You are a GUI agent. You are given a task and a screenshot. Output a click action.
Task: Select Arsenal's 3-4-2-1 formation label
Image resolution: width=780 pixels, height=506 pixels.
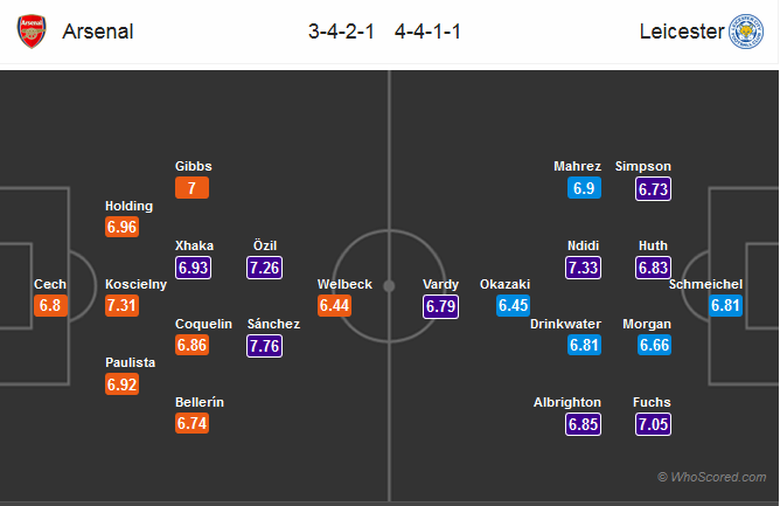341,31
